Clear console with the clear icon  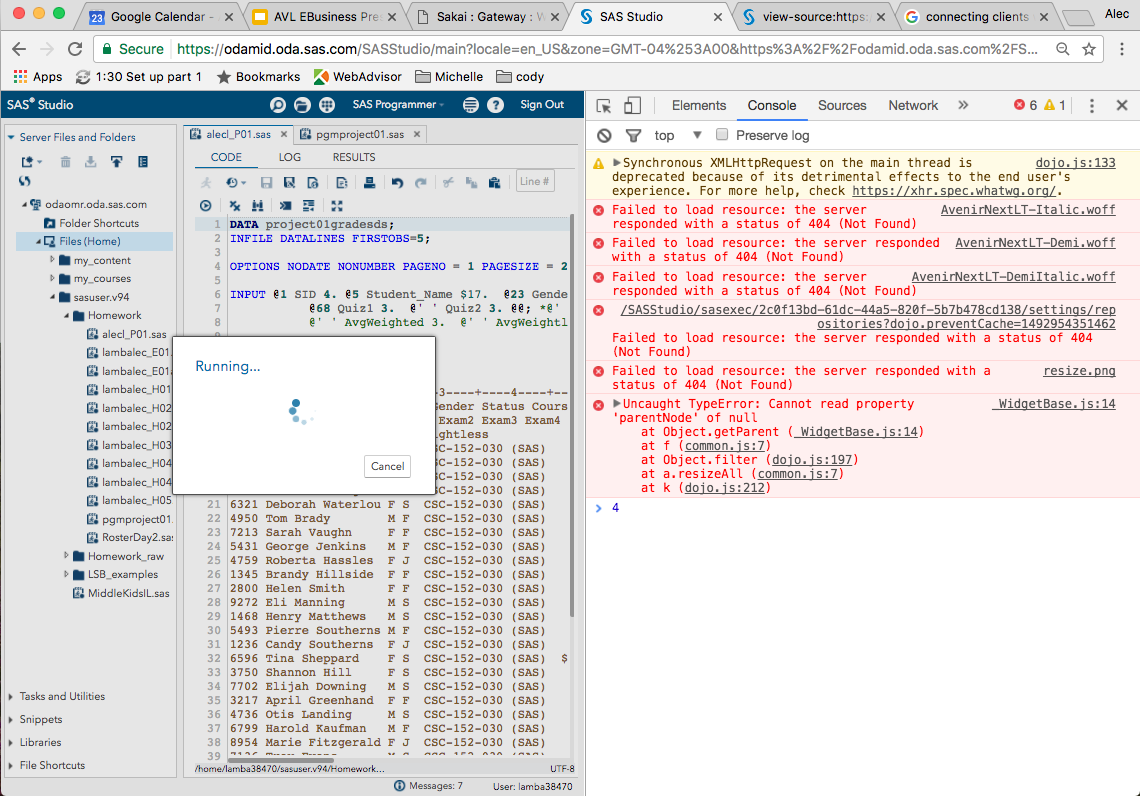pos(604,135)
